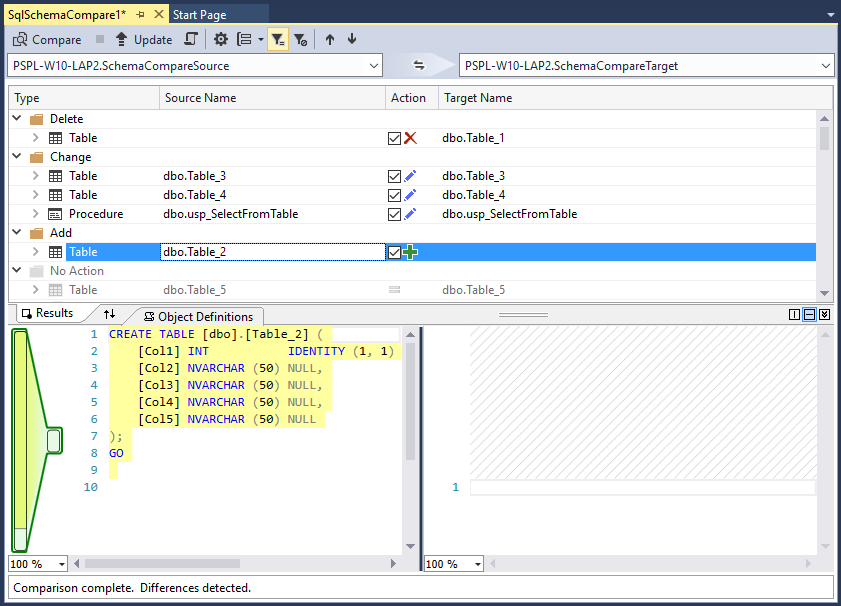Screen dimensions: 841x606
Task: Click the Compare toolbar button
Action: 47,40
